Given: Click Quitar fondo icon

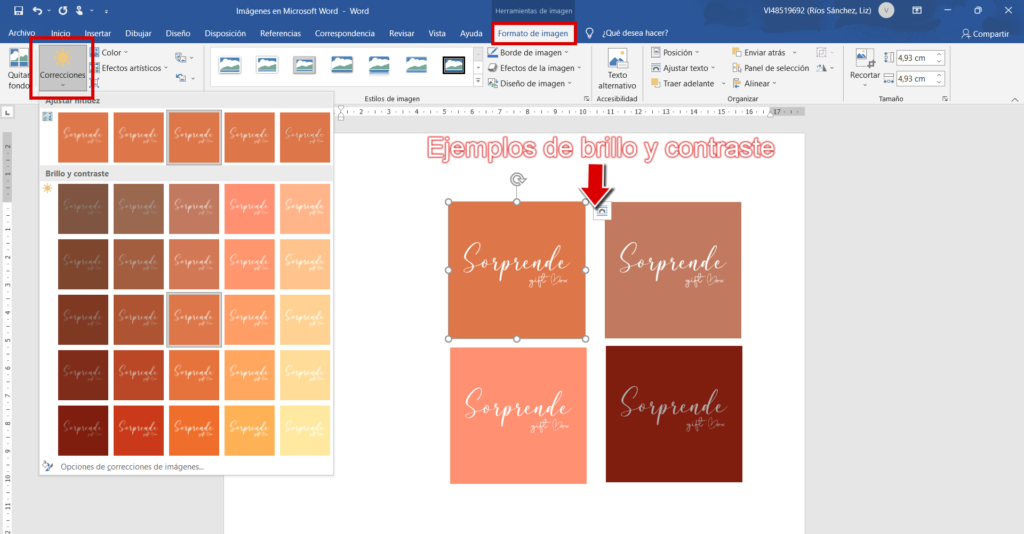Looking at the screenshot, I should coord(18,59).
